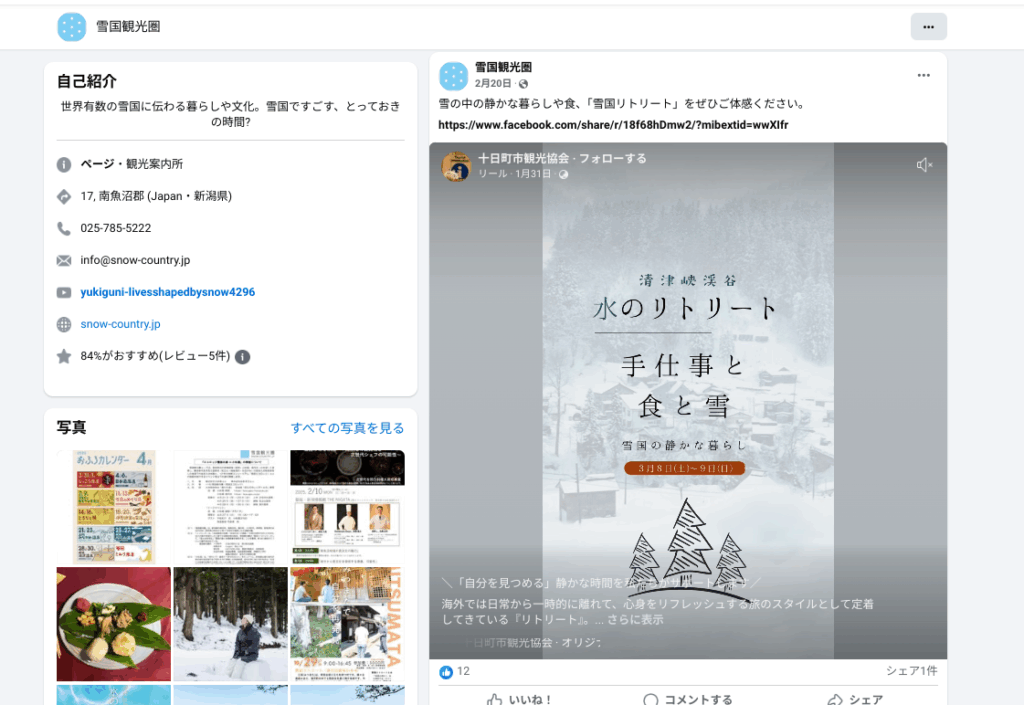
Task: Open the food plate on leaf photo thumbnail
Action: [114, 624]
